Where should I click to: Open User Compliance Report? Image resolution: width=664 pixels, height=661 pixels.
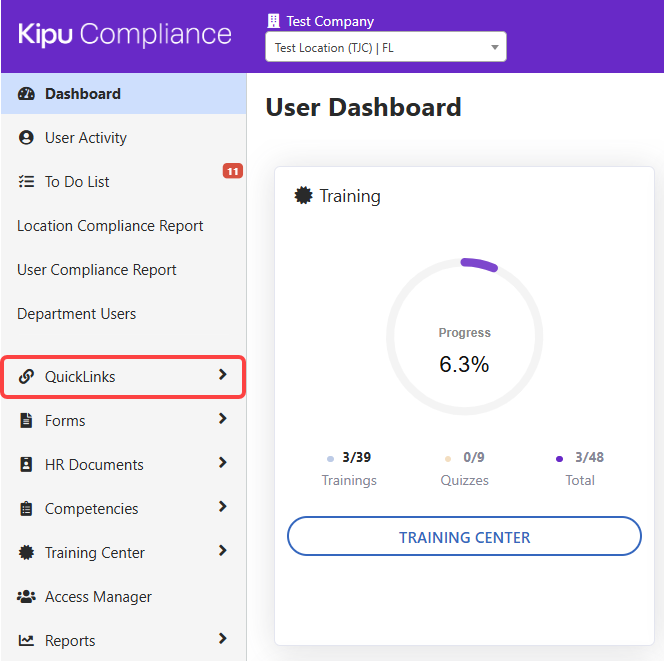[x=97, y=270]
